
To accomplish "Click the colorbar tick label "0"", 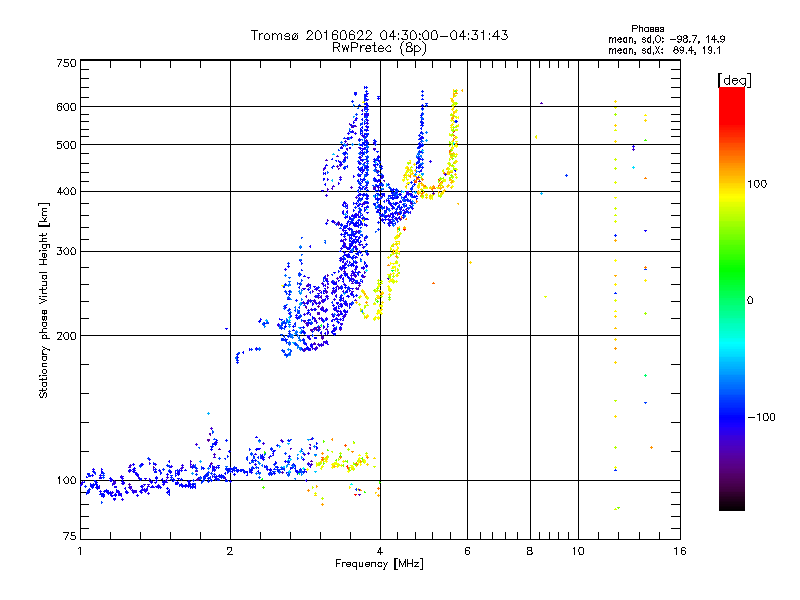I will pos(750,301).
